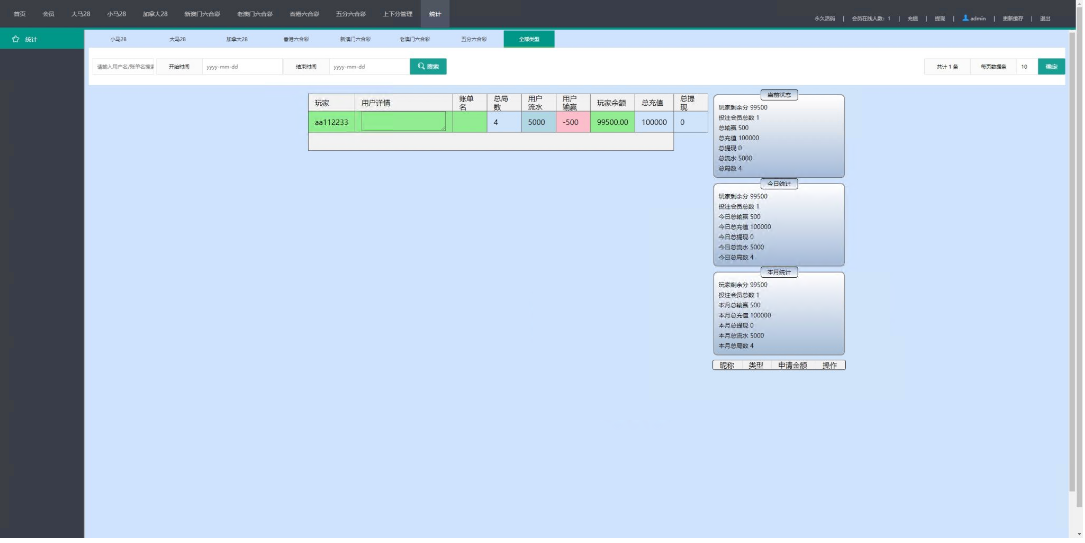
Task: Click the per-page count field showing 10
Action: (x=1026, y=67)
